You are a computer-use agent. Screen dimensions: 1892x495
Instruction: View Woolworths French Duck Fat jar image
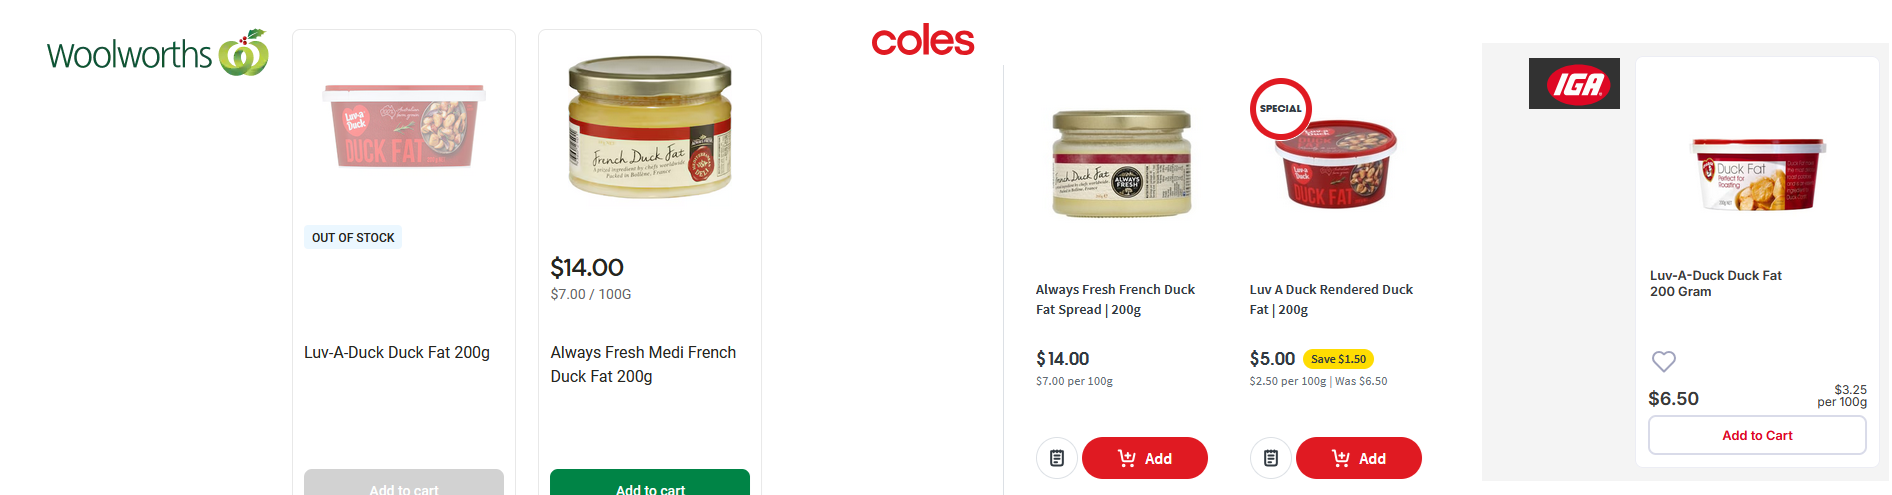point(650,127)
